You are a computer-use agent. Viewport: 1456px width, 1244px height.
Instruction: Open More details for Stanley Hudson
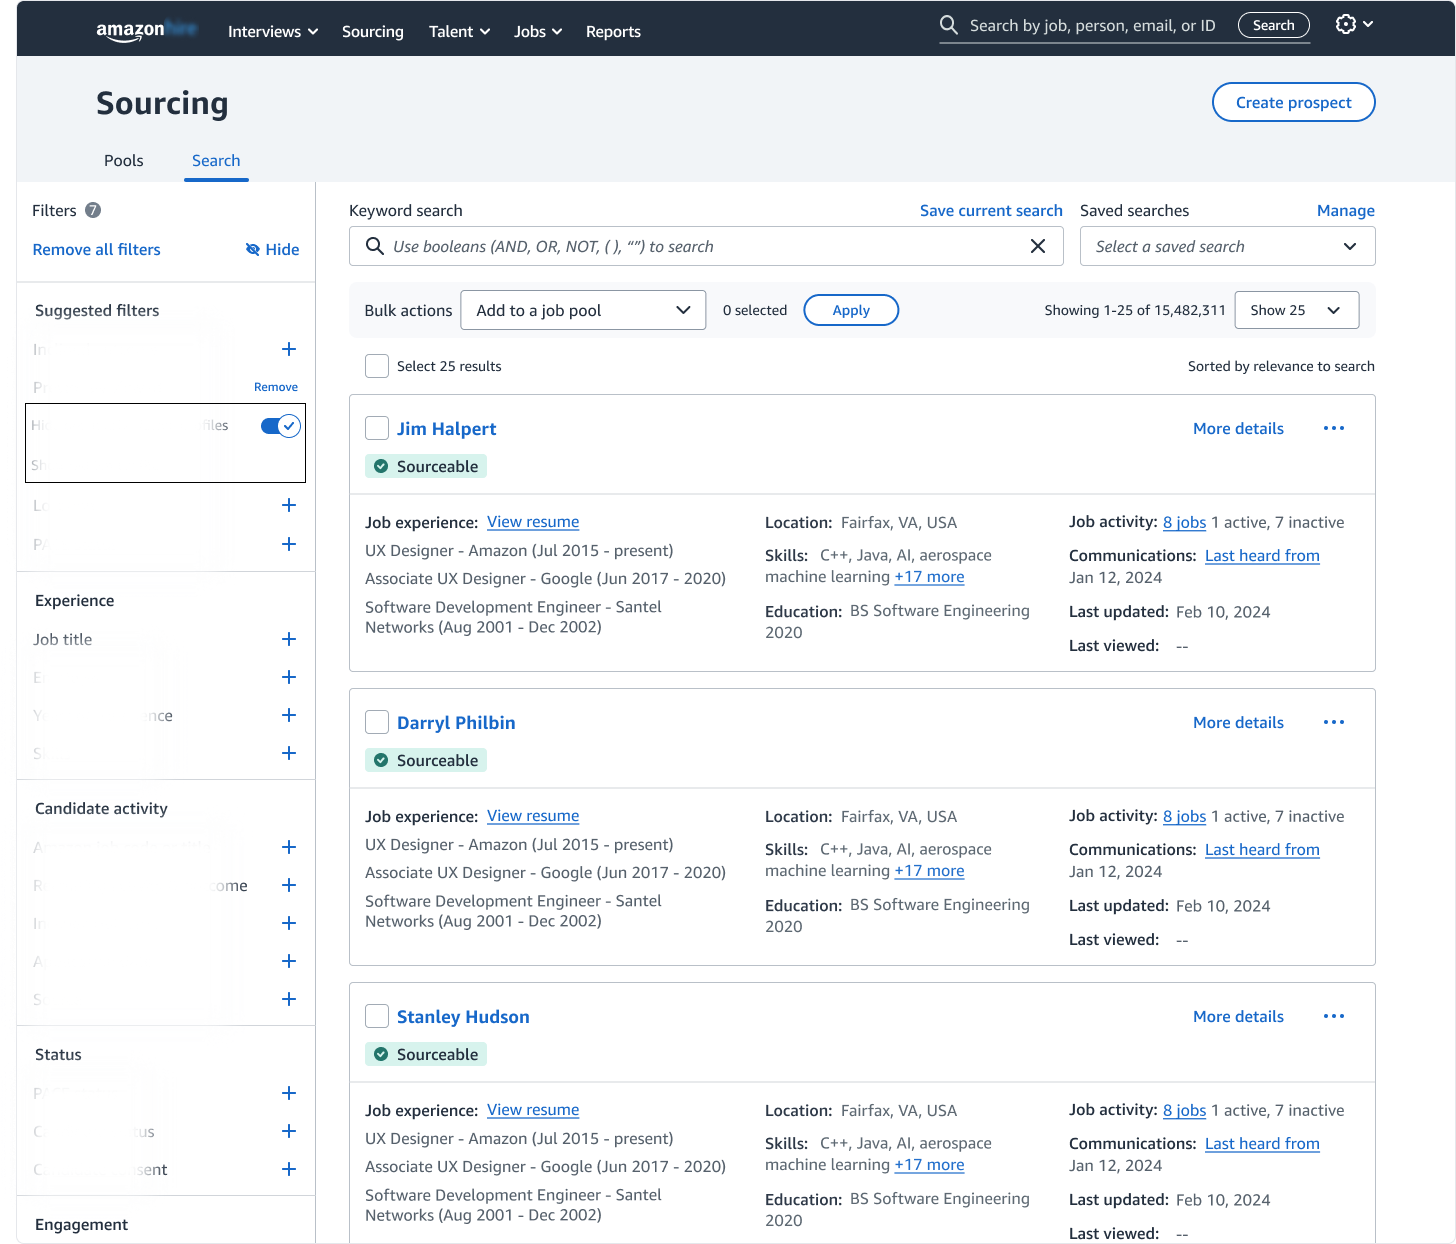click(1238, 1016)
